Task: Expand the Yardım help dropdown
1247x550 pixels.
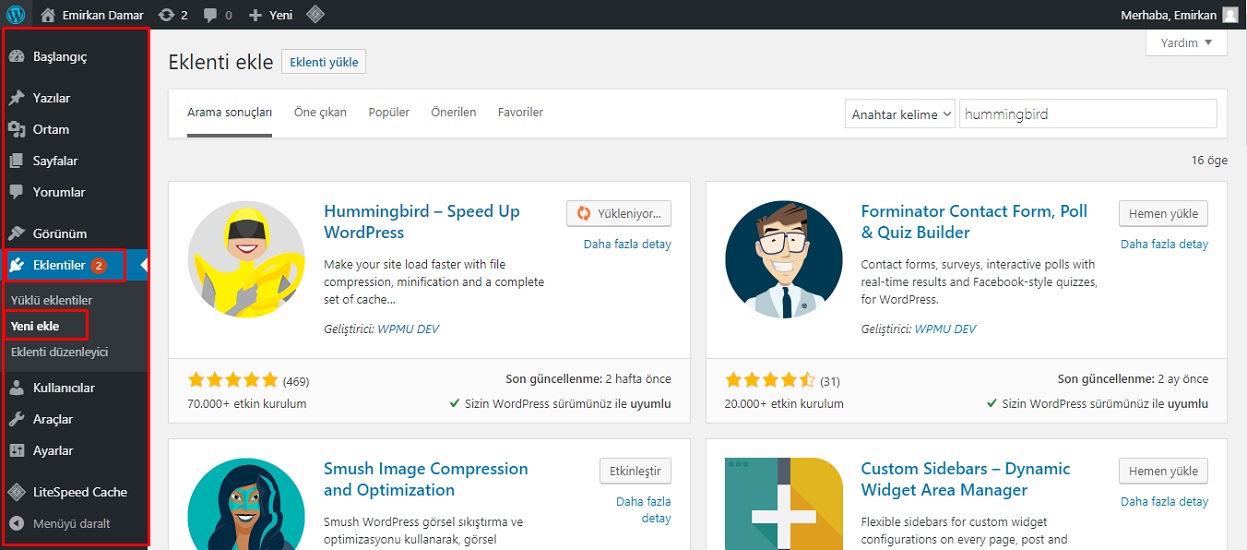Action: point(1186,43)
